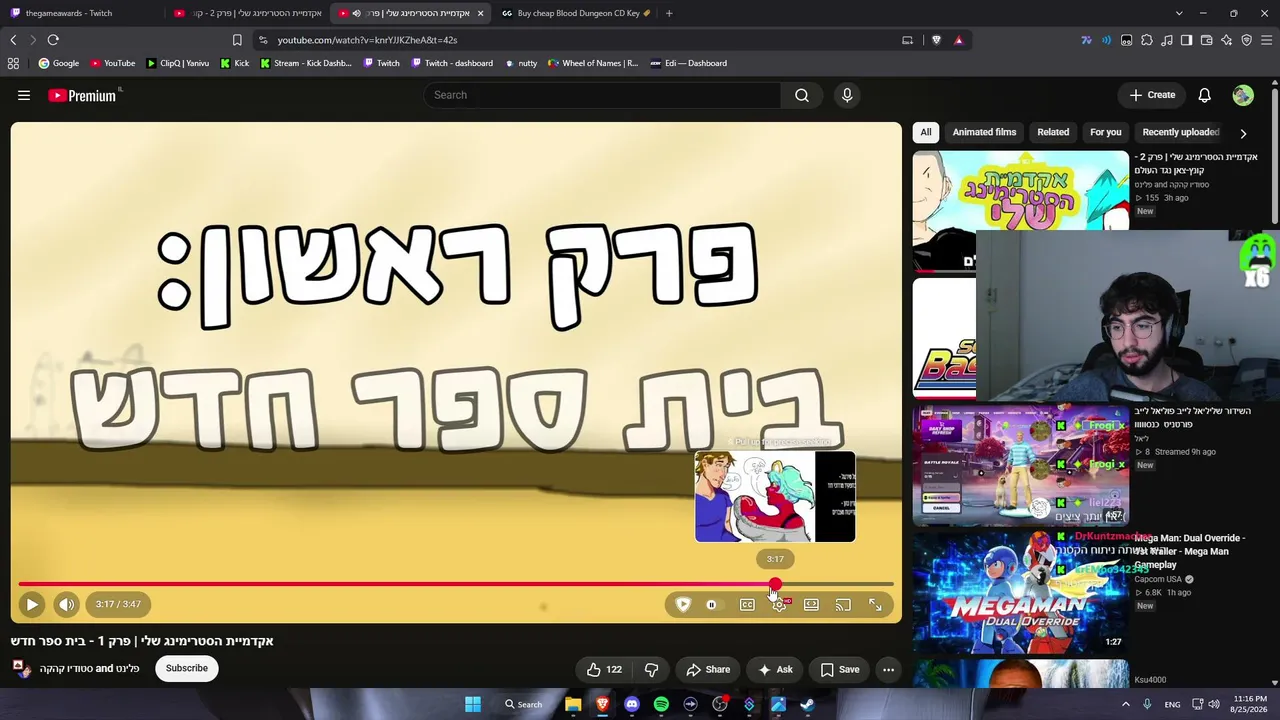The image size is (1280, 720).
Task: Click the browser address bar URL
Action: click(x=367, y=40)
